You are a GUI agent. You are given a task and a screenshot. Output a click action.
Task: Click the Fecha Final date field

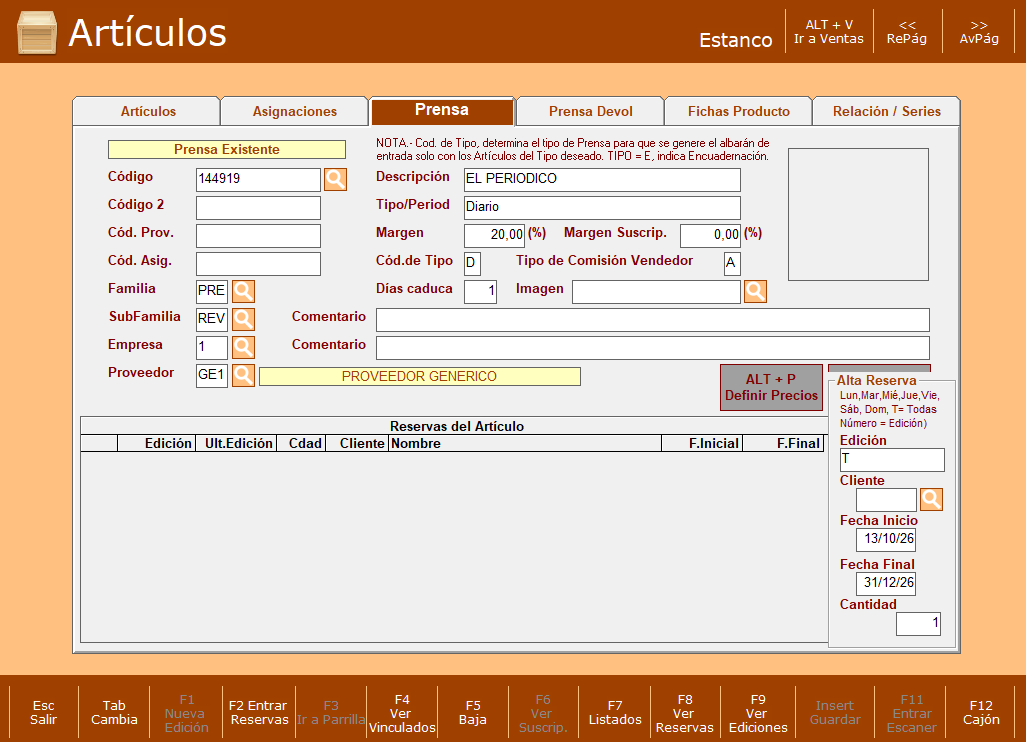point(886,583)
